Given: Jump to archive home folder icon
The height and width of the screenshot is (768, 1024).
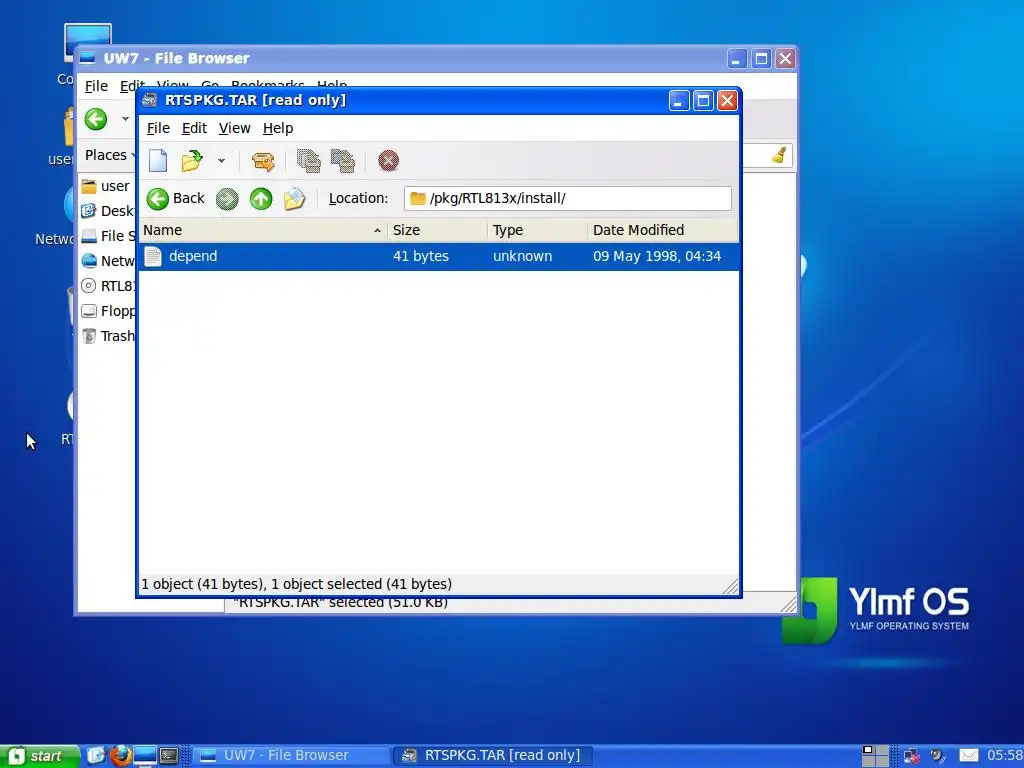Looking at the screenshot, I should coord(295,199).
